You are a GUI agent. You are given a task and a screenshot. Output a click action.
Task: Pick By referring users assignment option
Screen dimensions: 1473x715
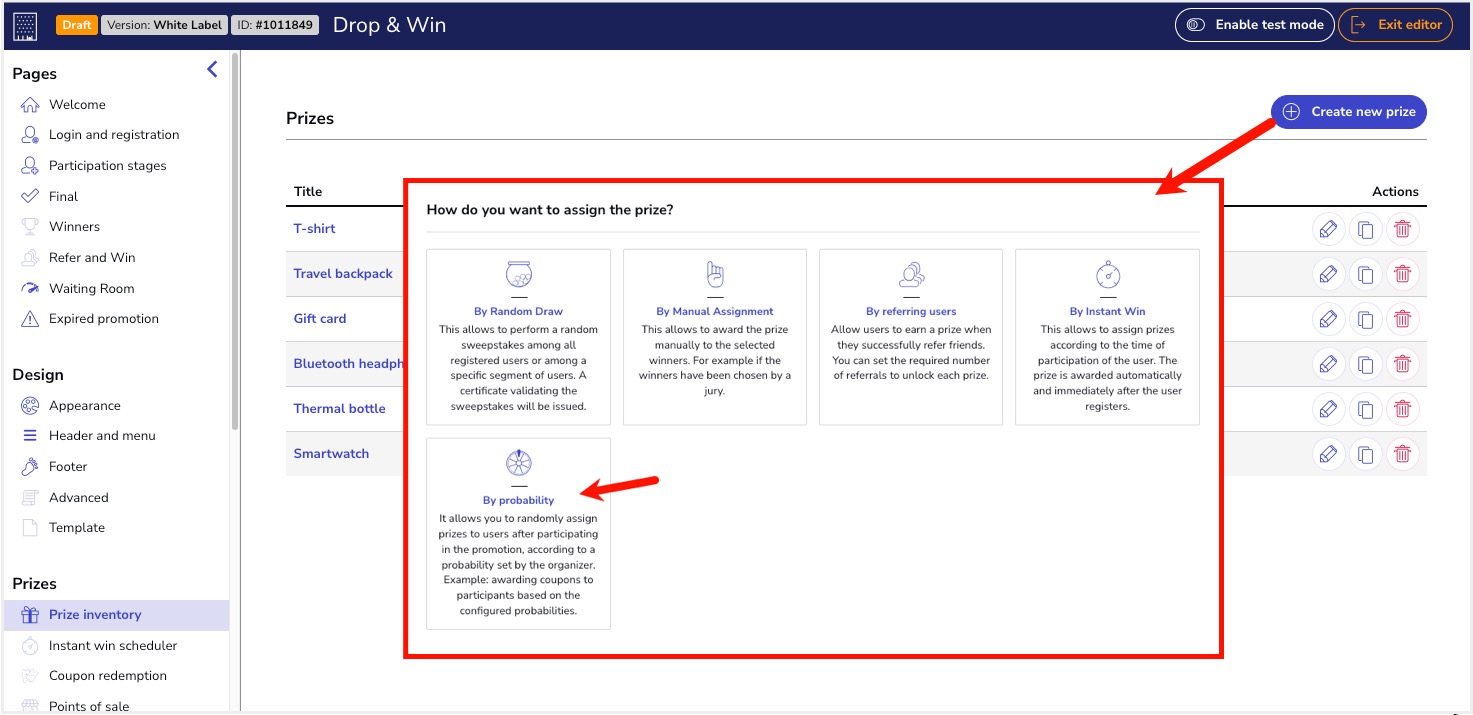coord(910,337)
